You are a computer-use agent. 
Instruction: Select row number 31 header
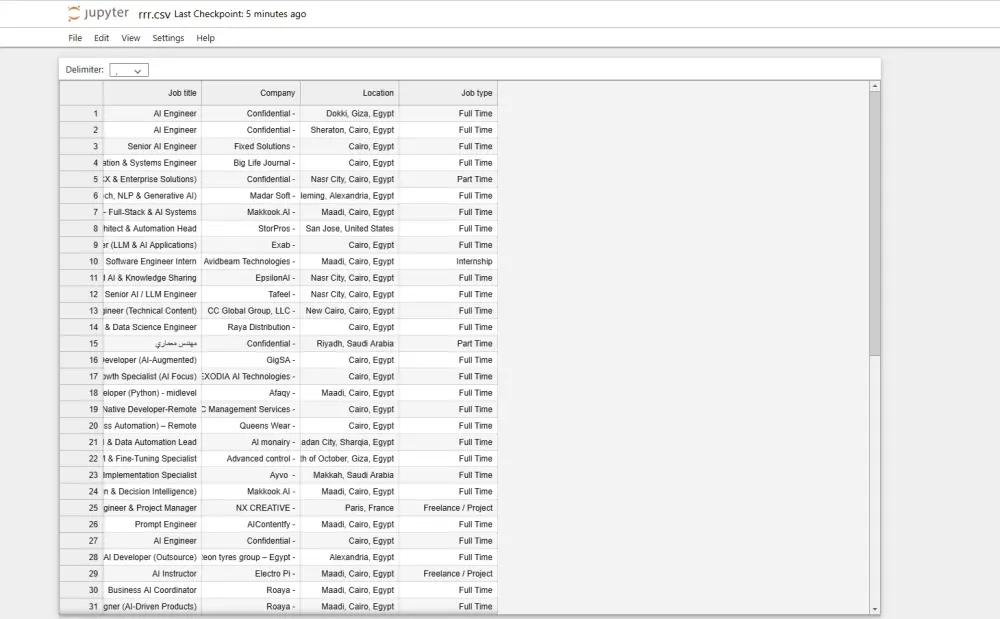(x=82, y=607)
